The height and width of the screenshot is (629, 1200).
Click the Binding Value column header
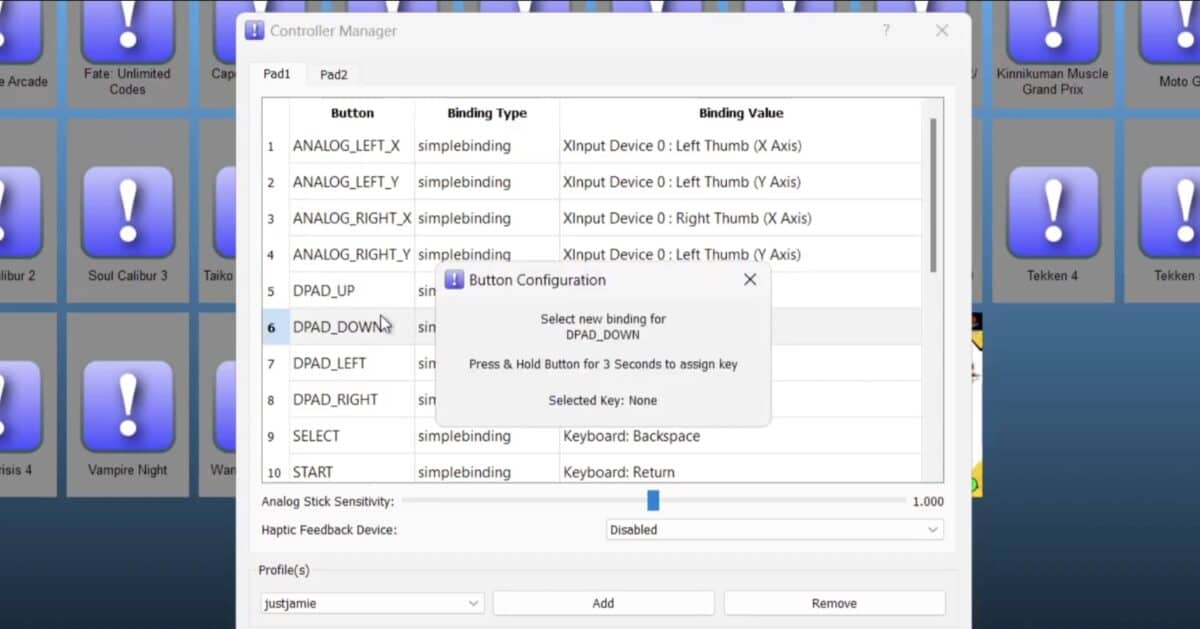[740, 113]
